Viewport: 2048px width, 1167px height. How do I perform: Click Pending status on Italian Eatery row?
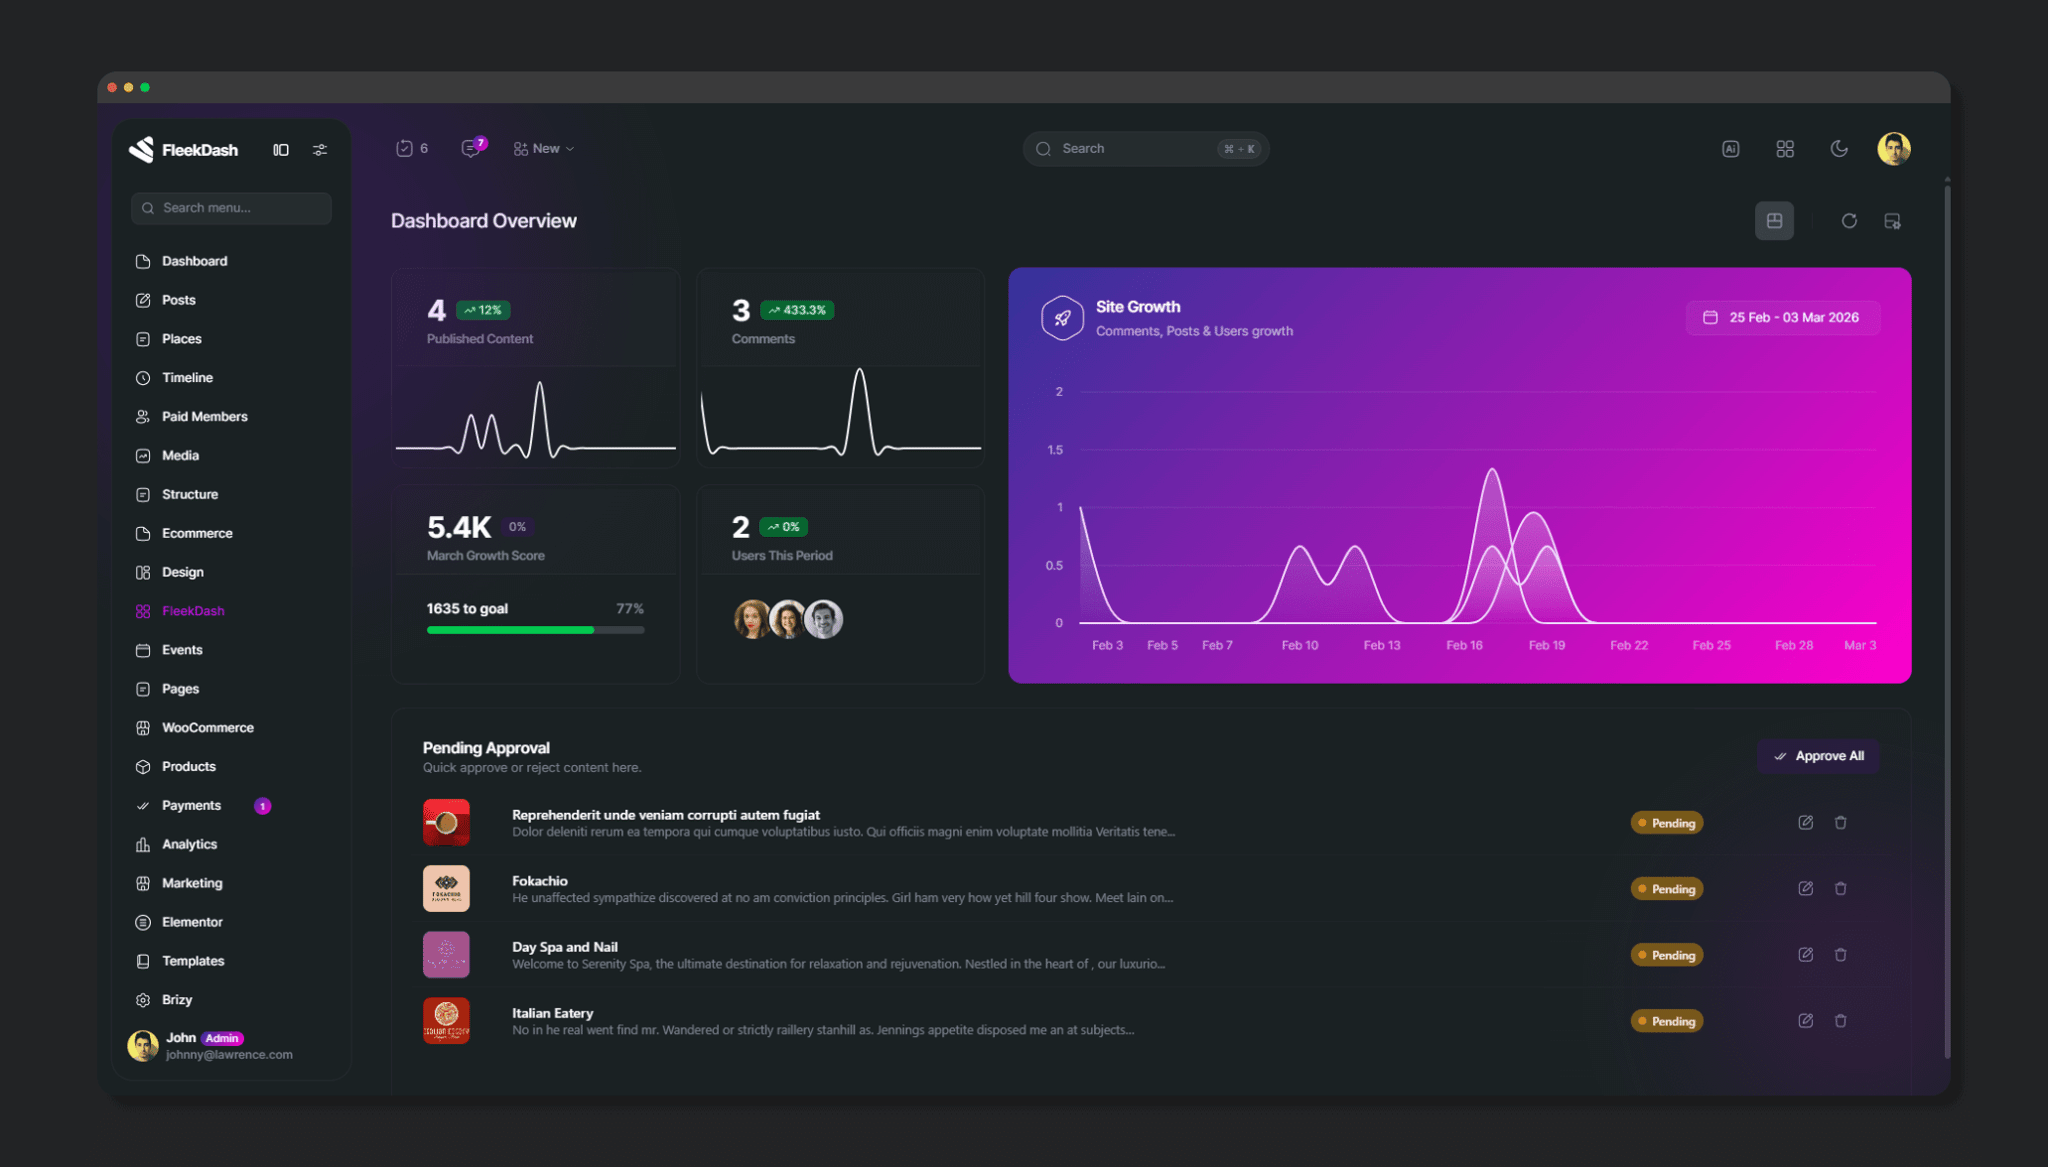1667,1021
